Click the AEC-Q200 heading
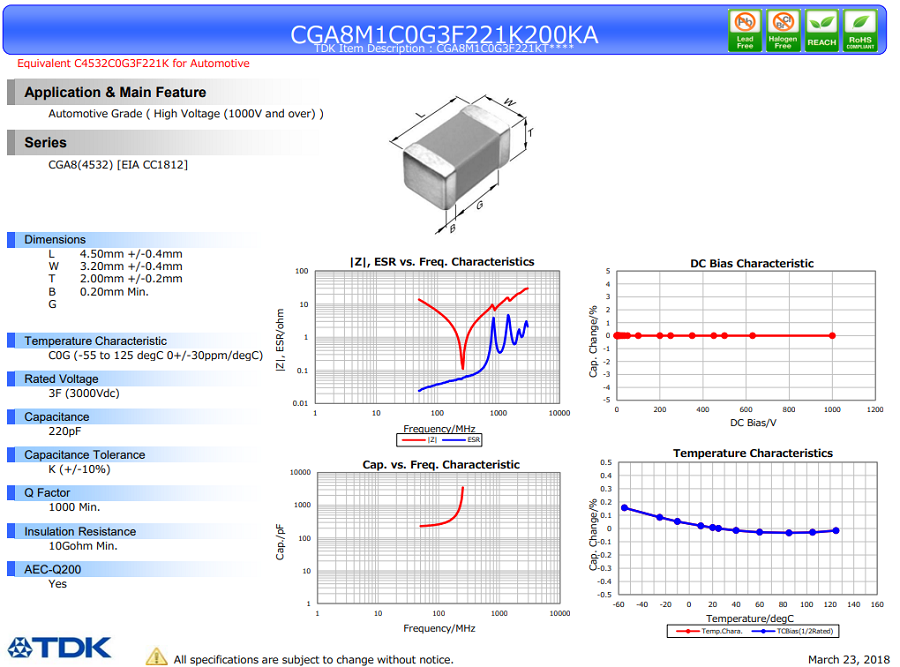 52,569
